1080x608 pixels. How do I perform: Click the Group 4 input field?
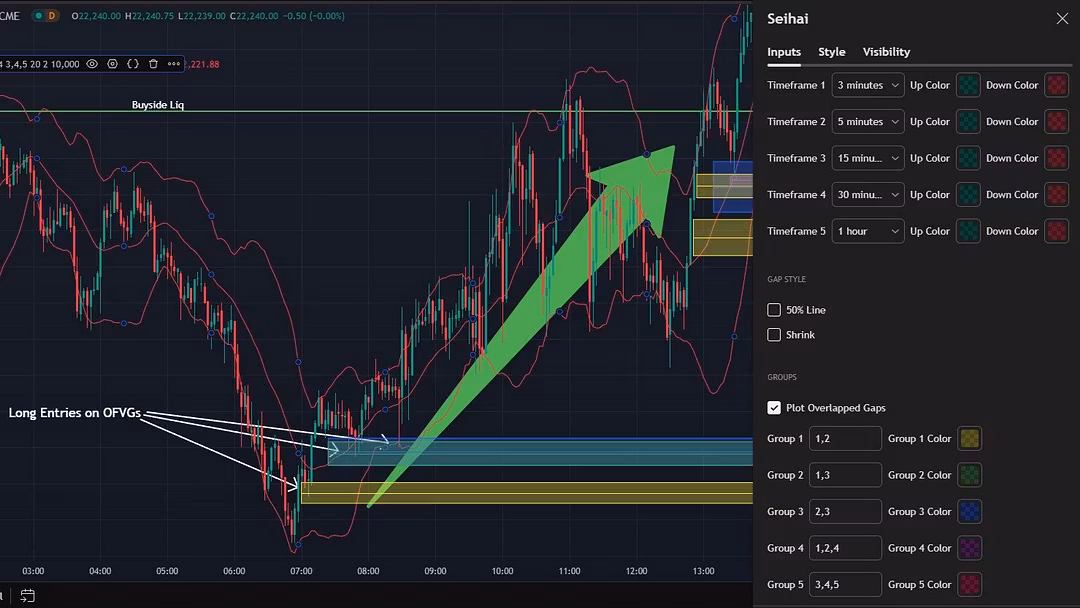[845, 548]
